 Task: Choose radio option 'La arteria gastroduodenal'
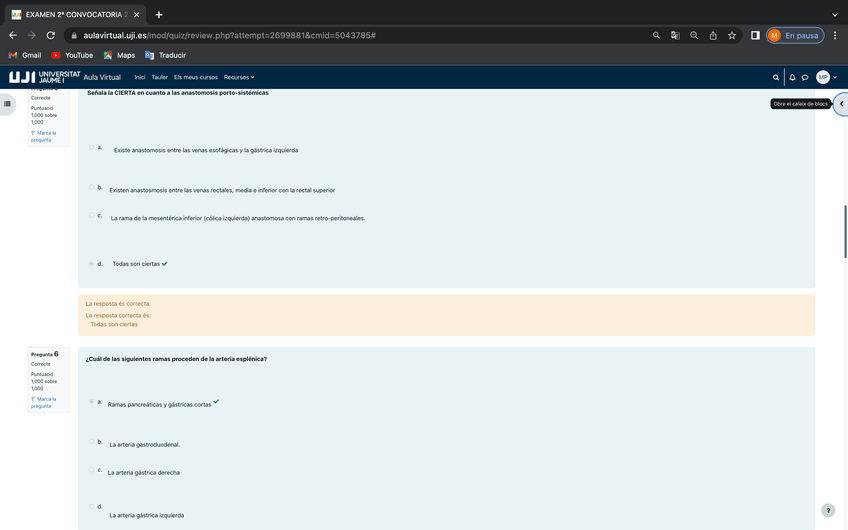click(92, 442)
